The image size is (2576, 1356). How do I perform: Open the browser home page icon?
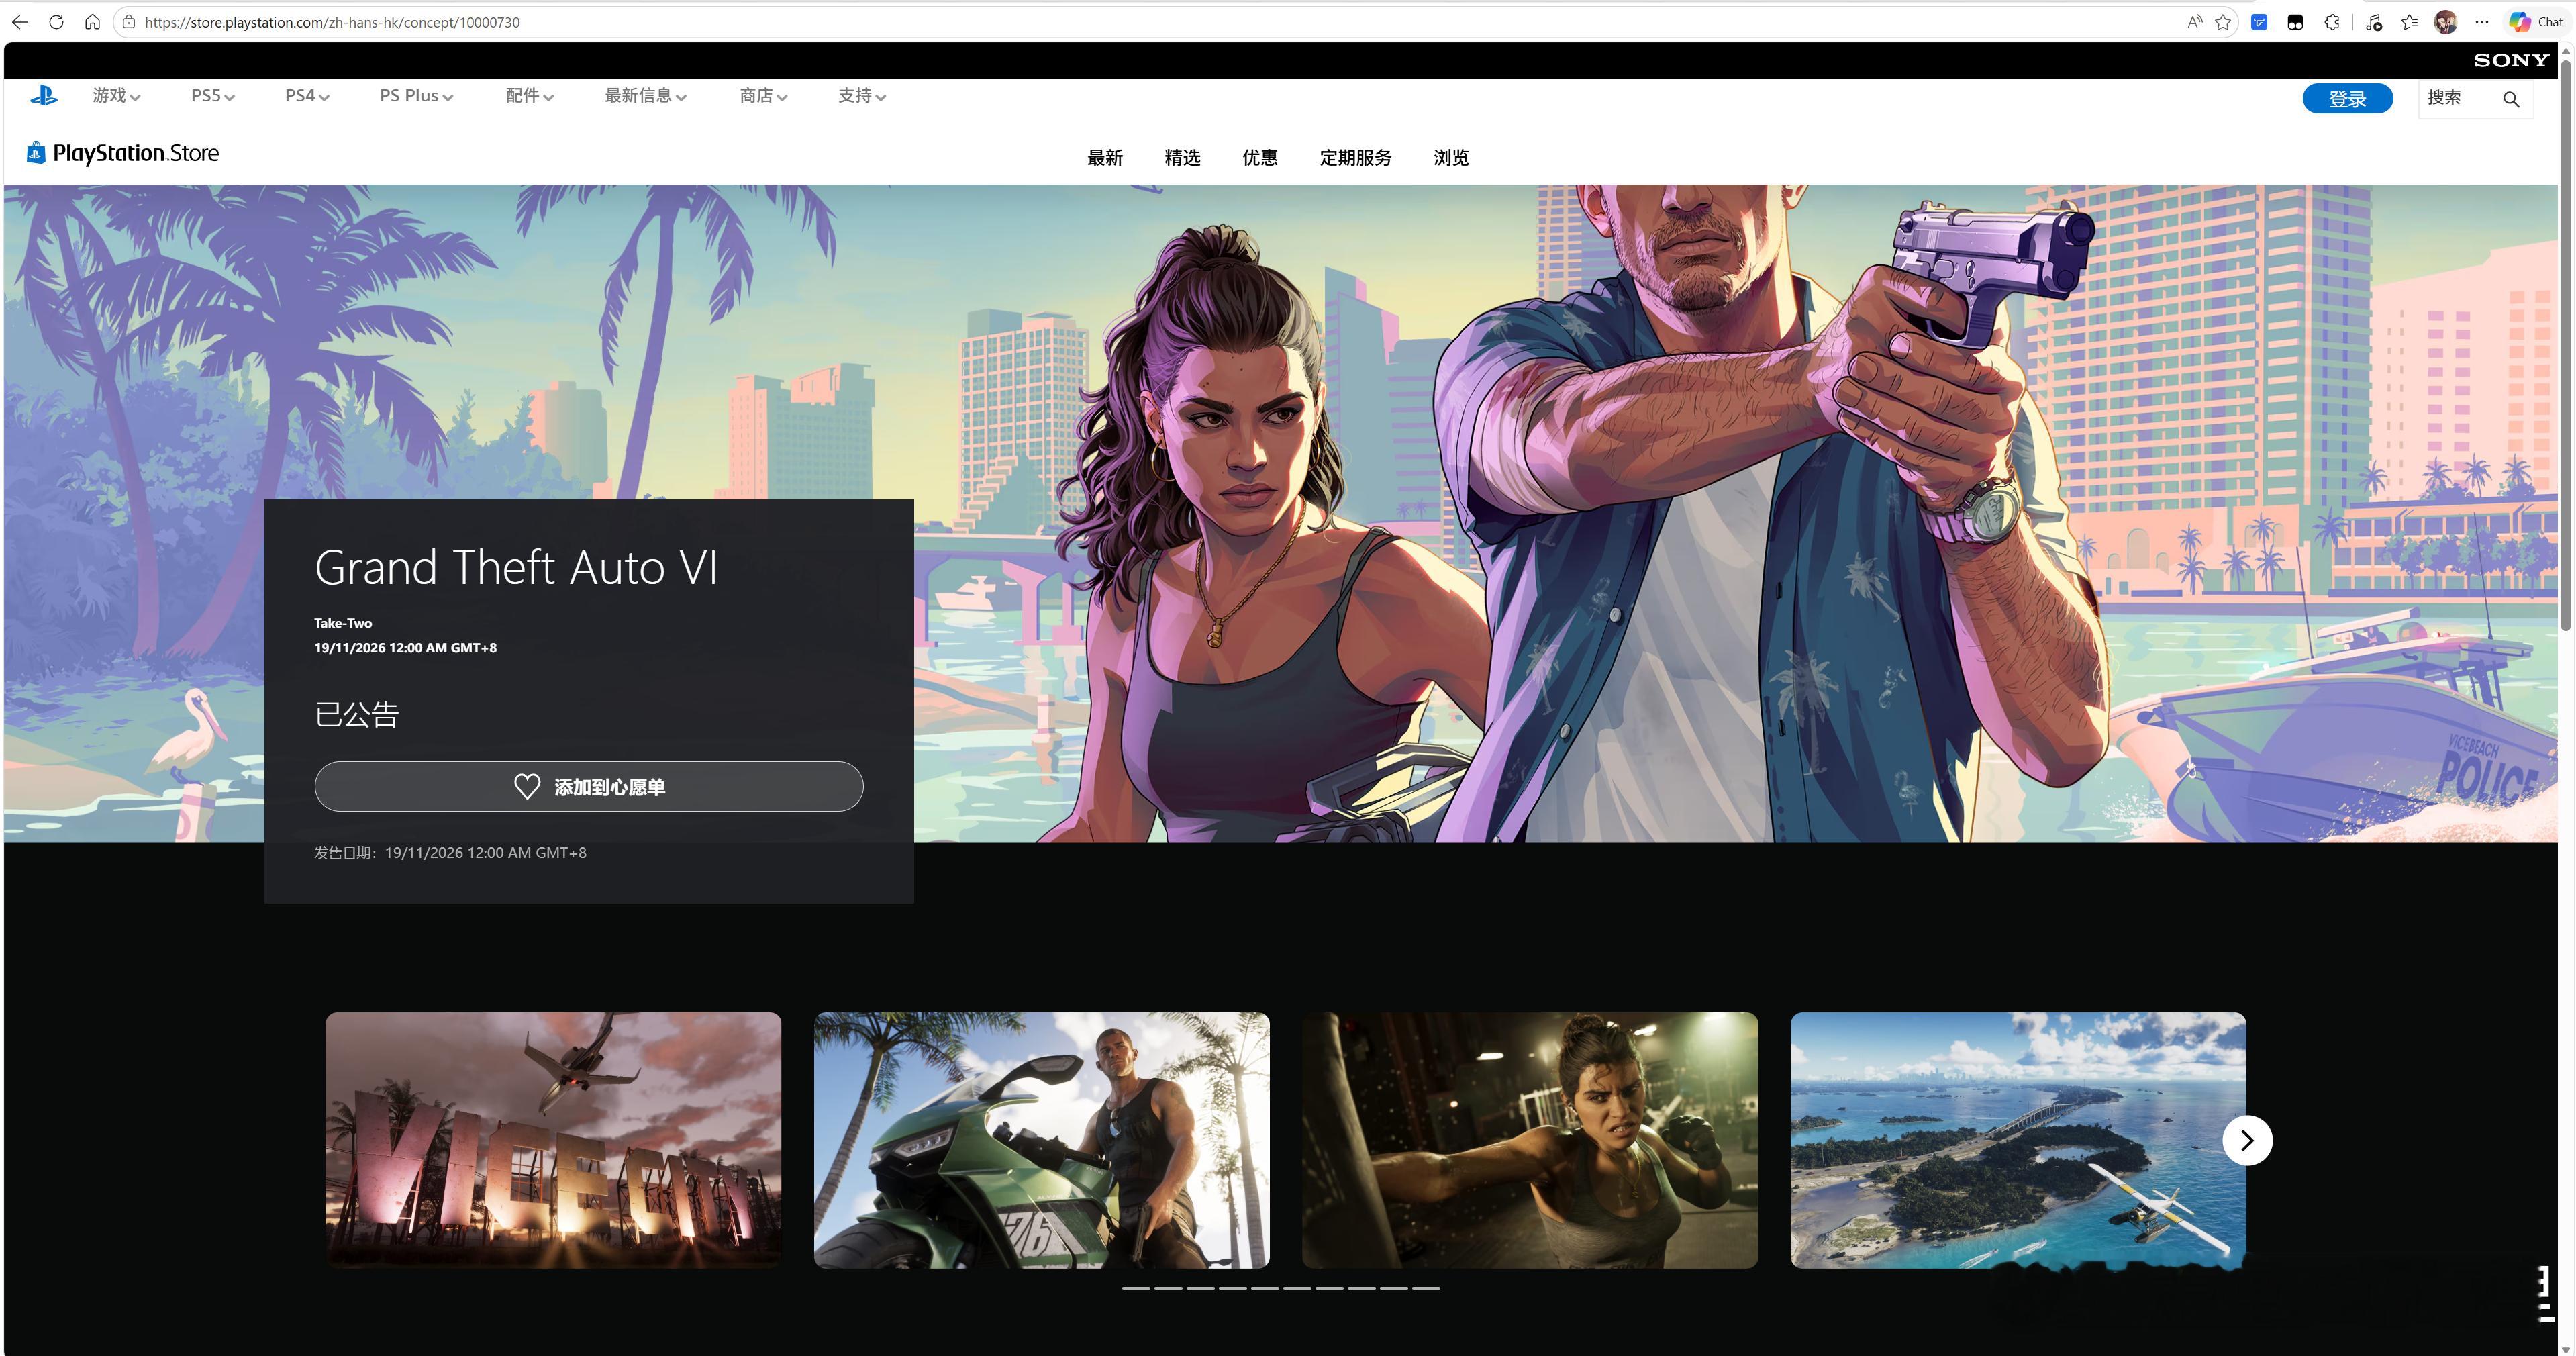coord(92,22)
